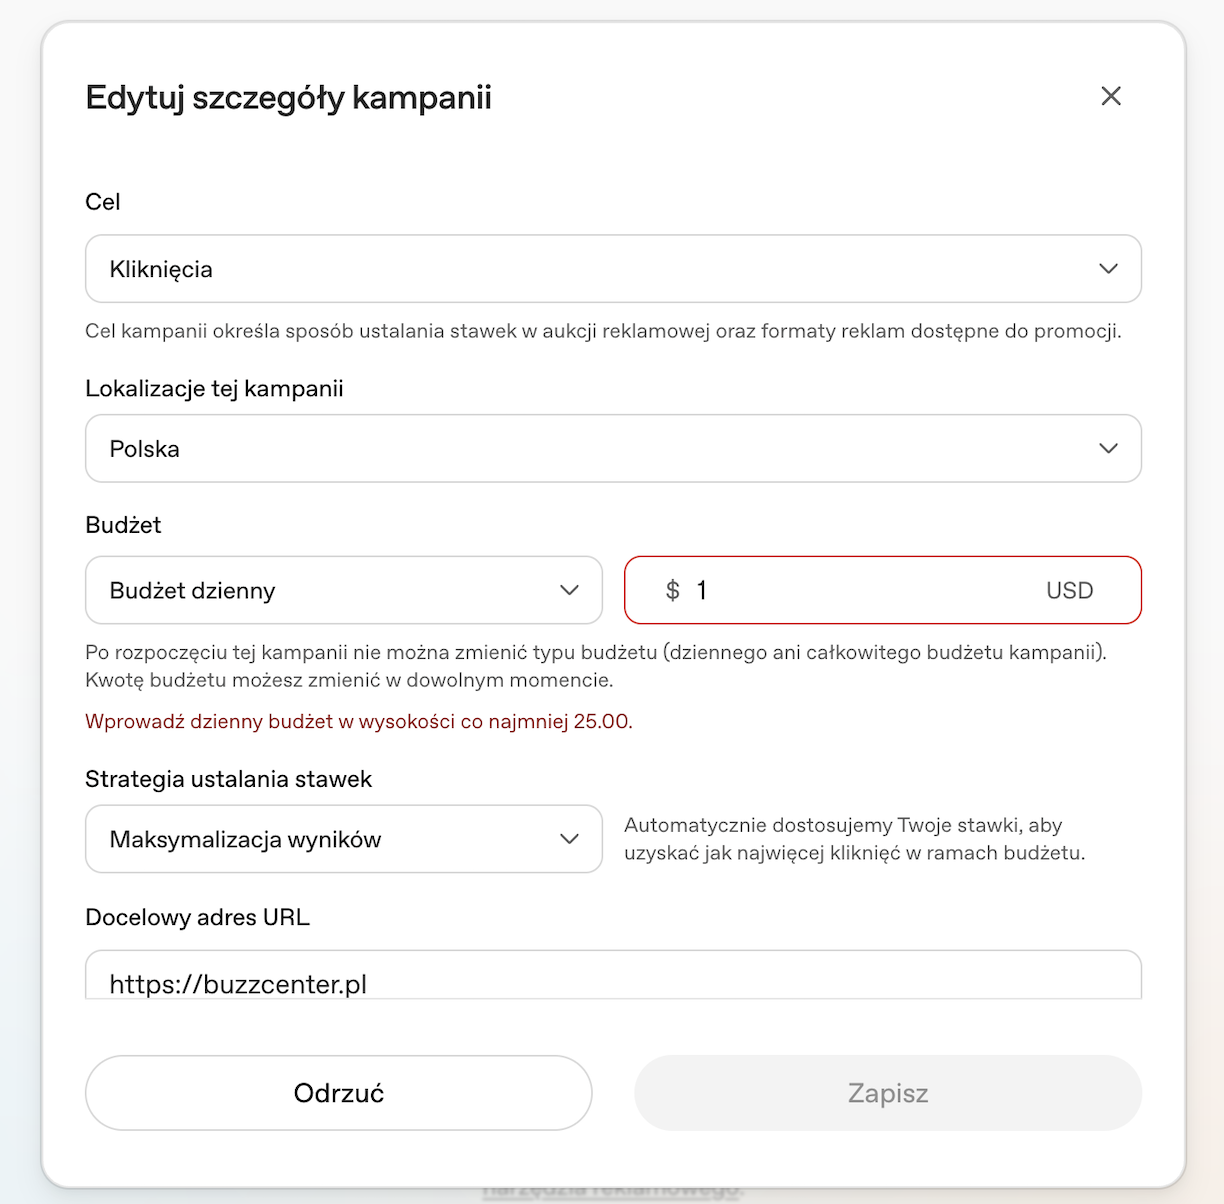
Task: Click the Edytuj szczegóły kampanii heading
Action: click(x=288, y=98)
